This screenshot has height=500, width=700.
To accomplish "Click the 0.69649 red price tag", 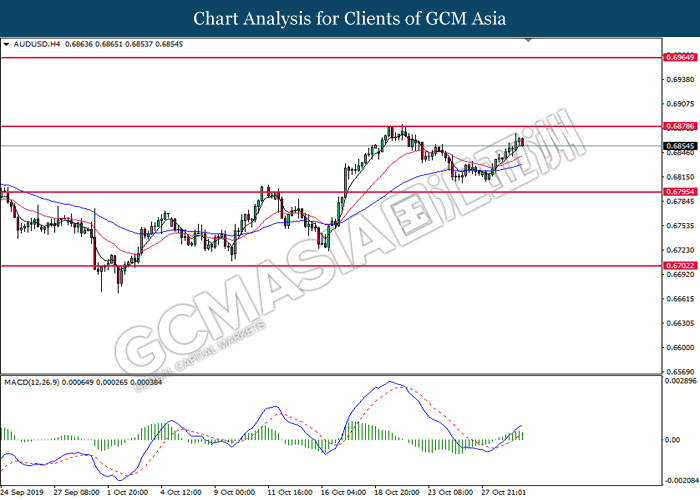I will [679, 58].
